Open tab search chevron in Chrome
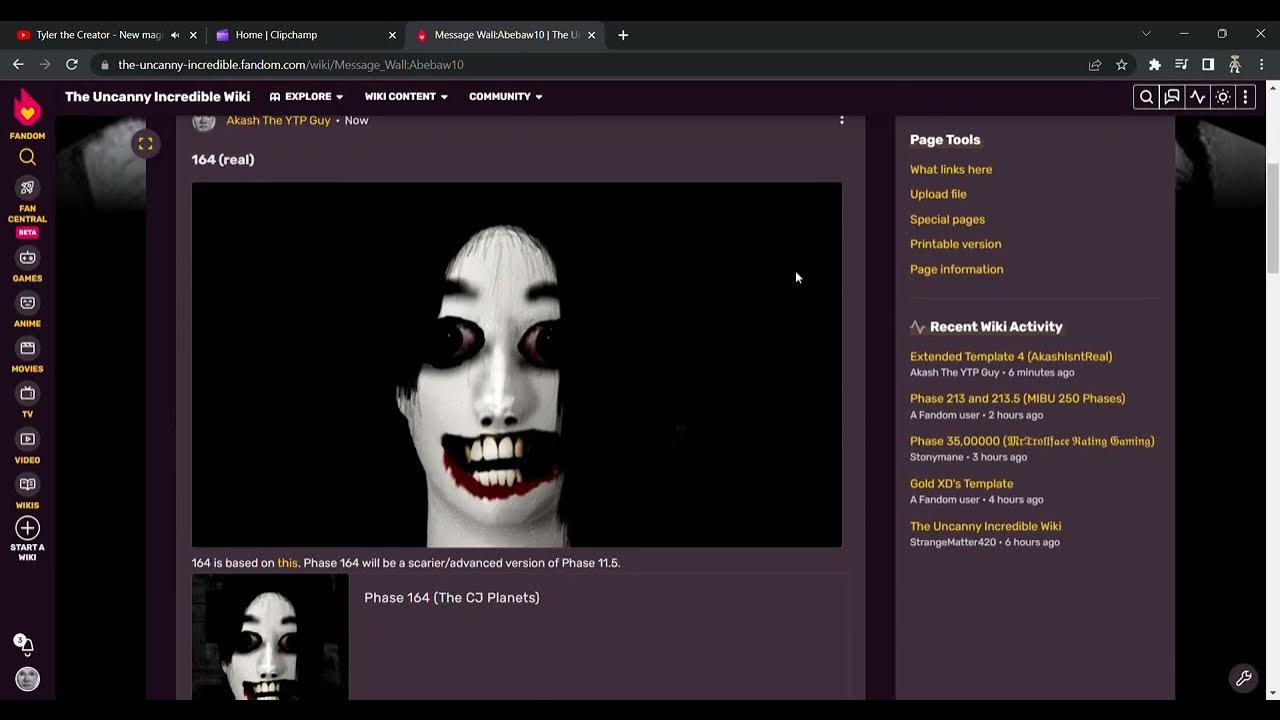 click(1146, 34)
